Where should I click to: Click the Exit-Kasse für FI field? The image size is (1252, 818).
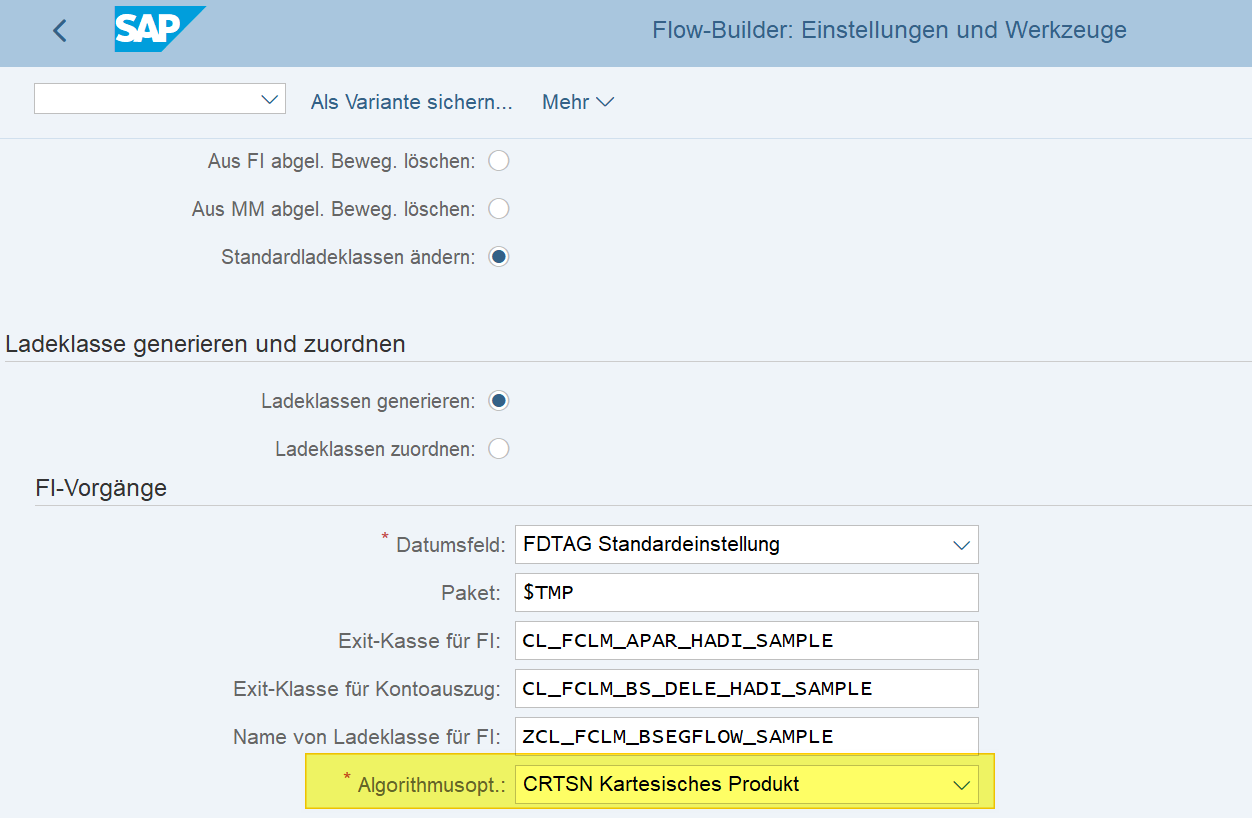pos(745,641)
